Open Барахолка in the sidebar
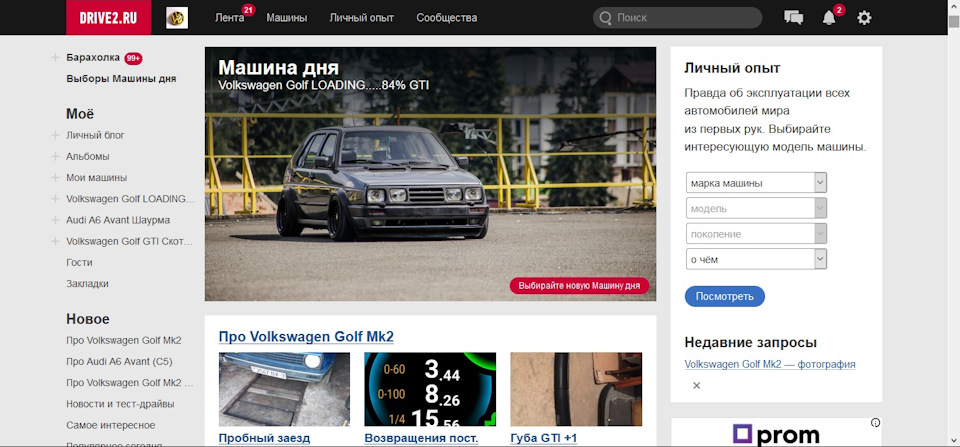960x447 pixels. point(93,58)
